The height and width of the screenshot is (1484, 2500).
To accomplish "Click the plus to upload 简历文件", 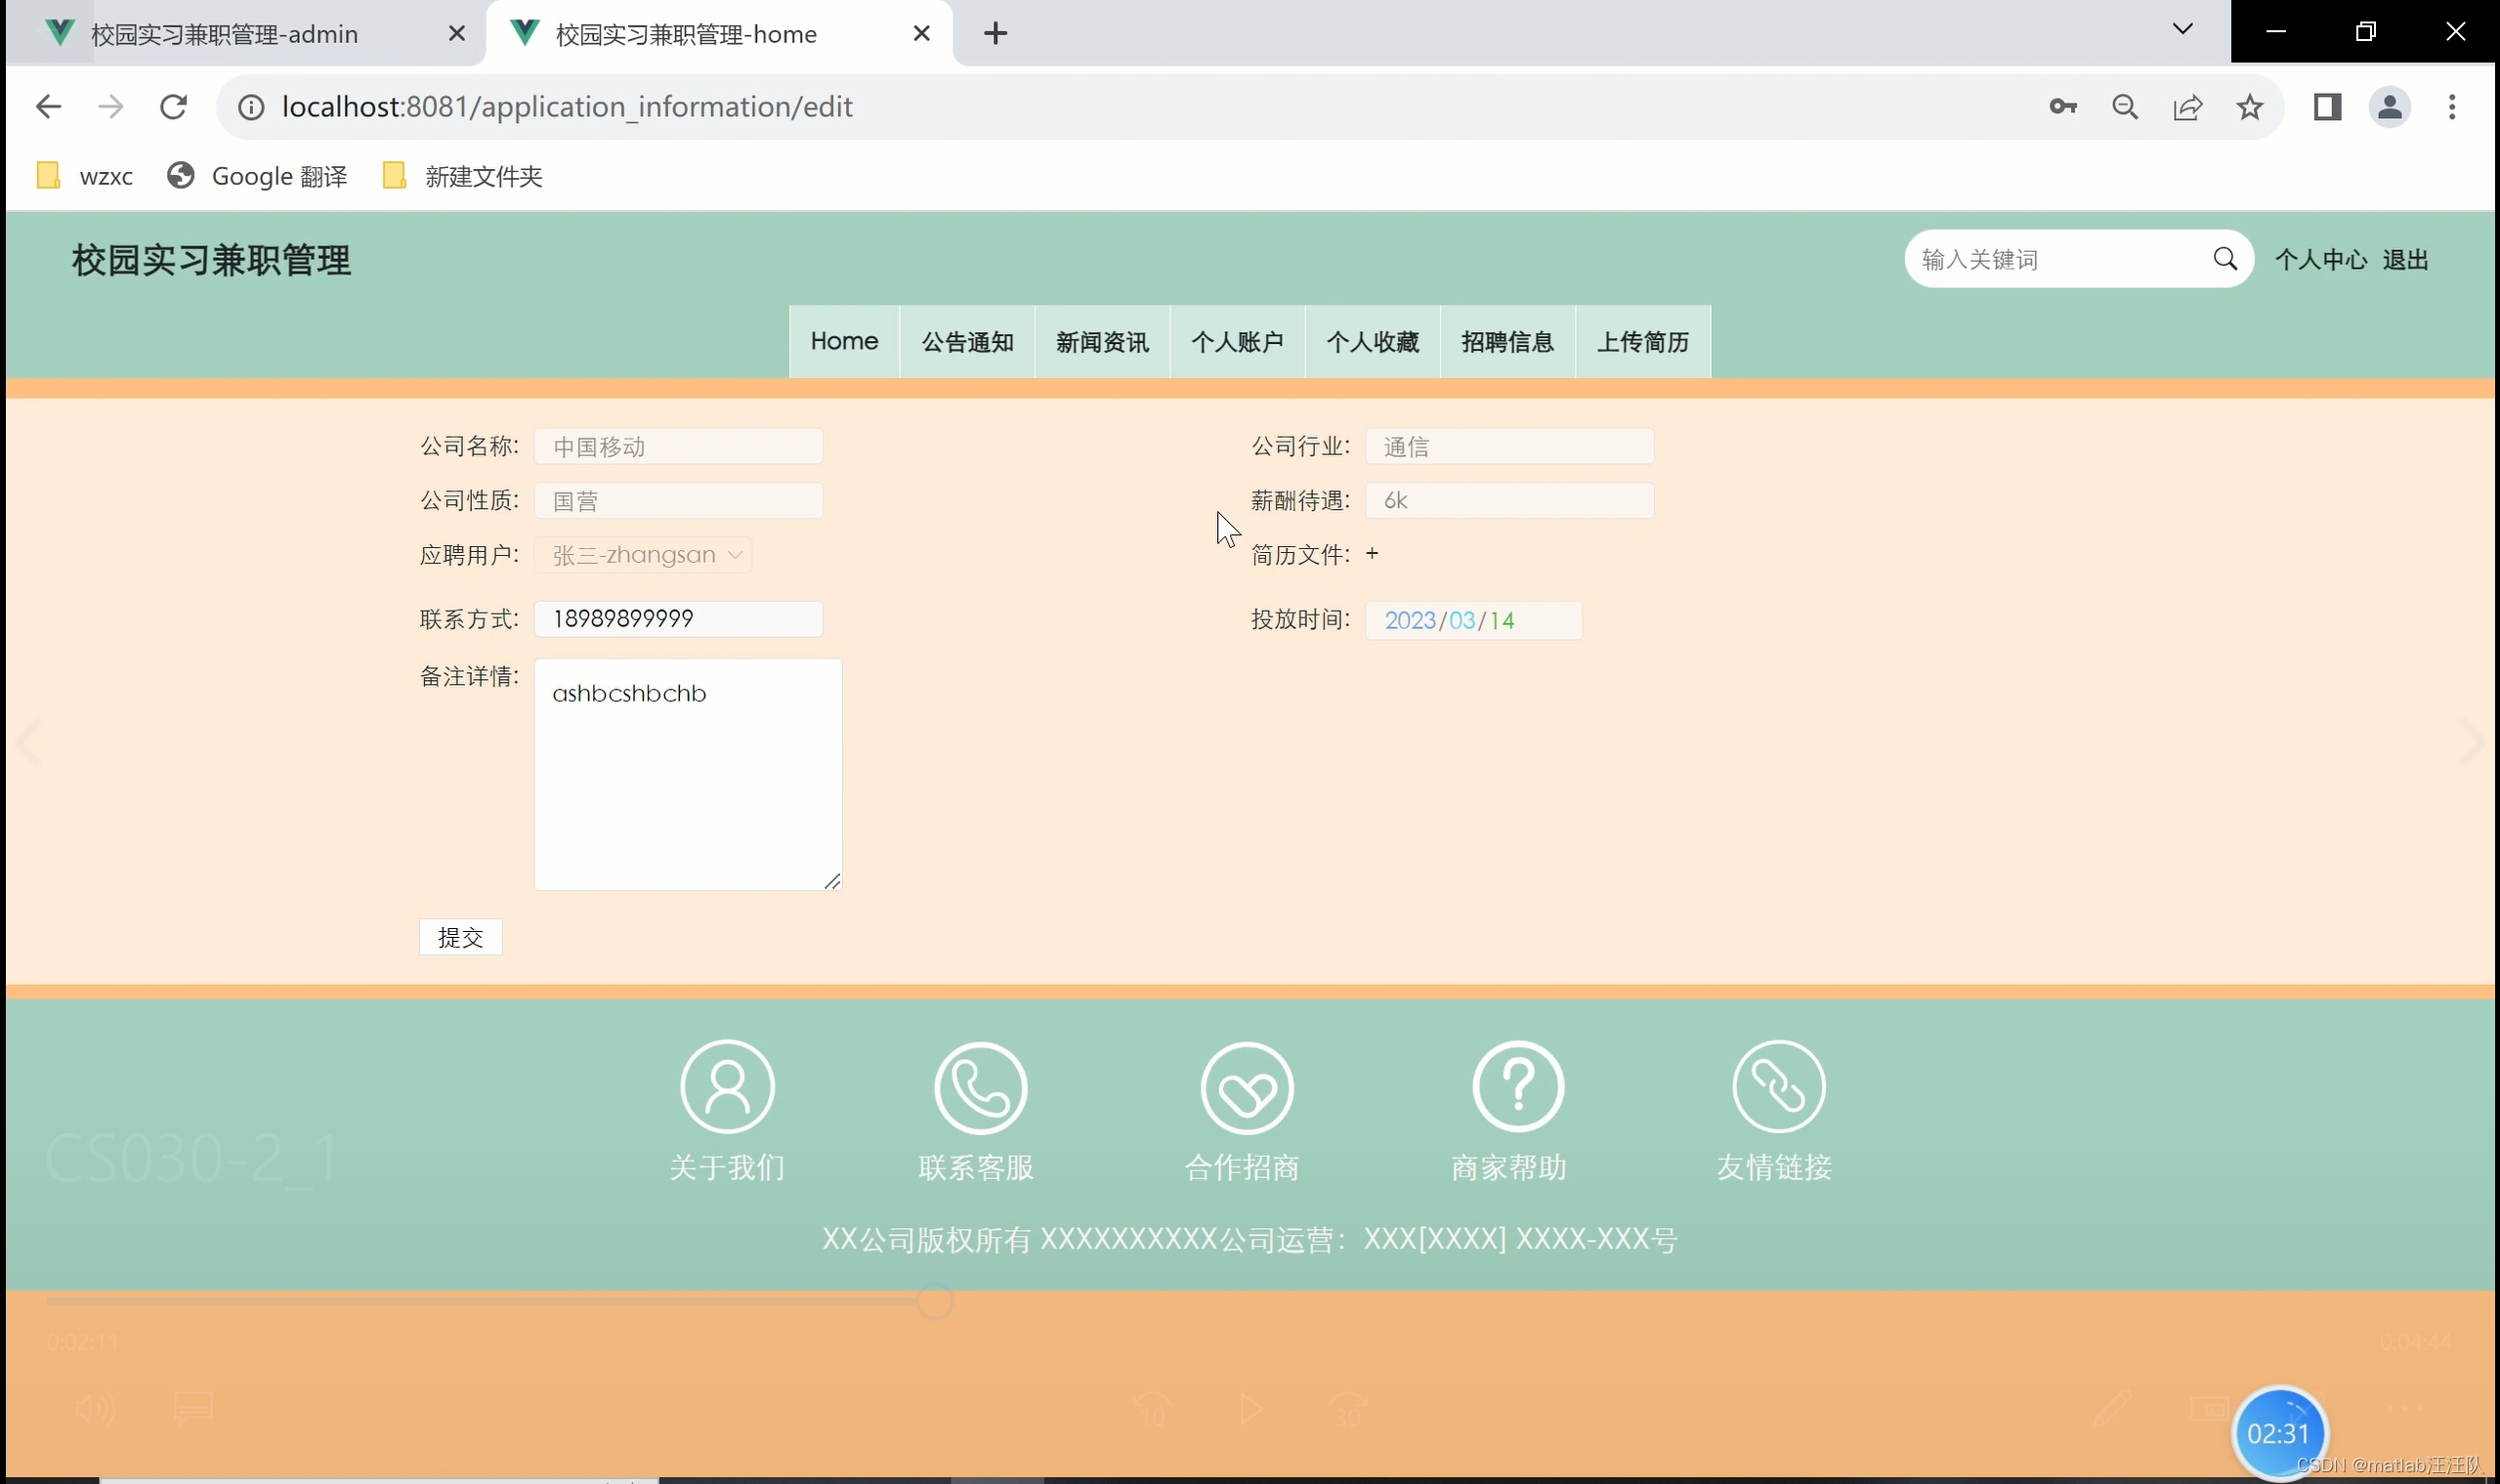I will (1372, 553).
